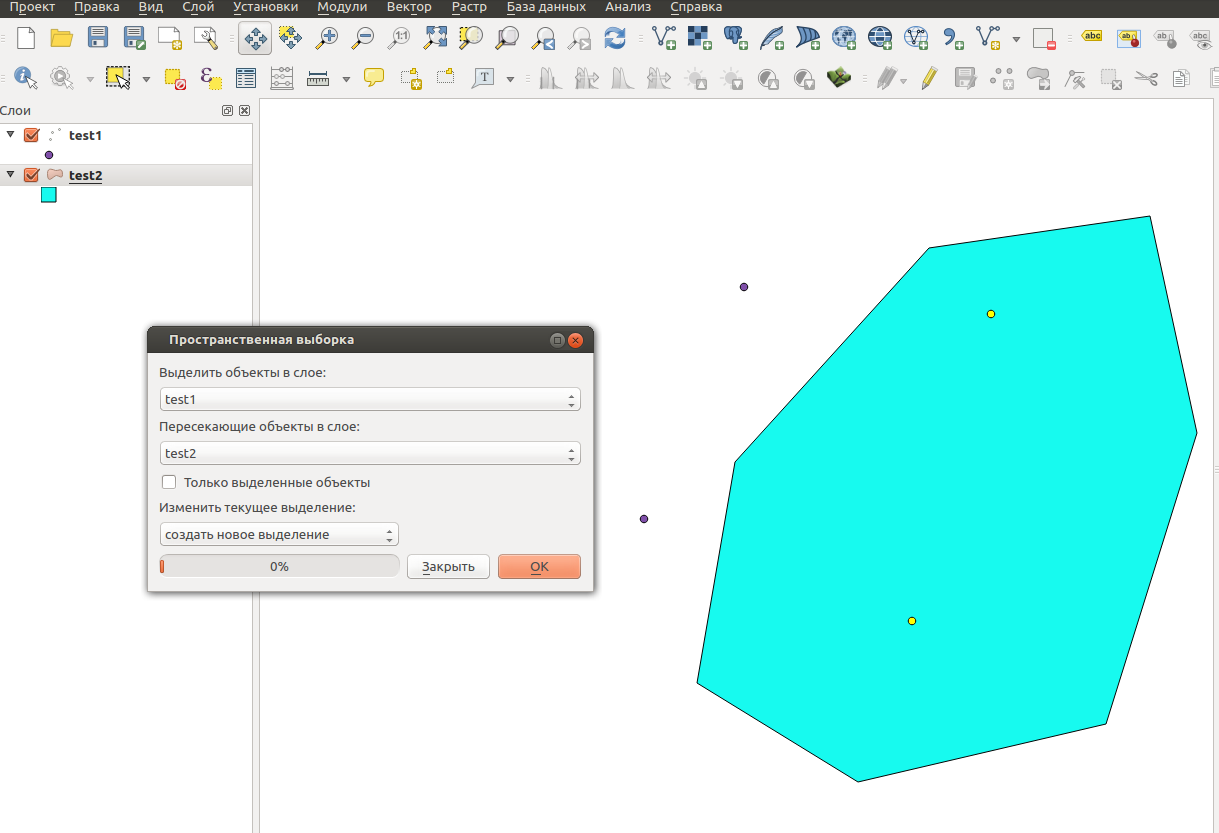Image resolution: width=1219 pixels, height=833 pixels.
Task: Click the Refresh map icon
Action: [x=616, y=39]
